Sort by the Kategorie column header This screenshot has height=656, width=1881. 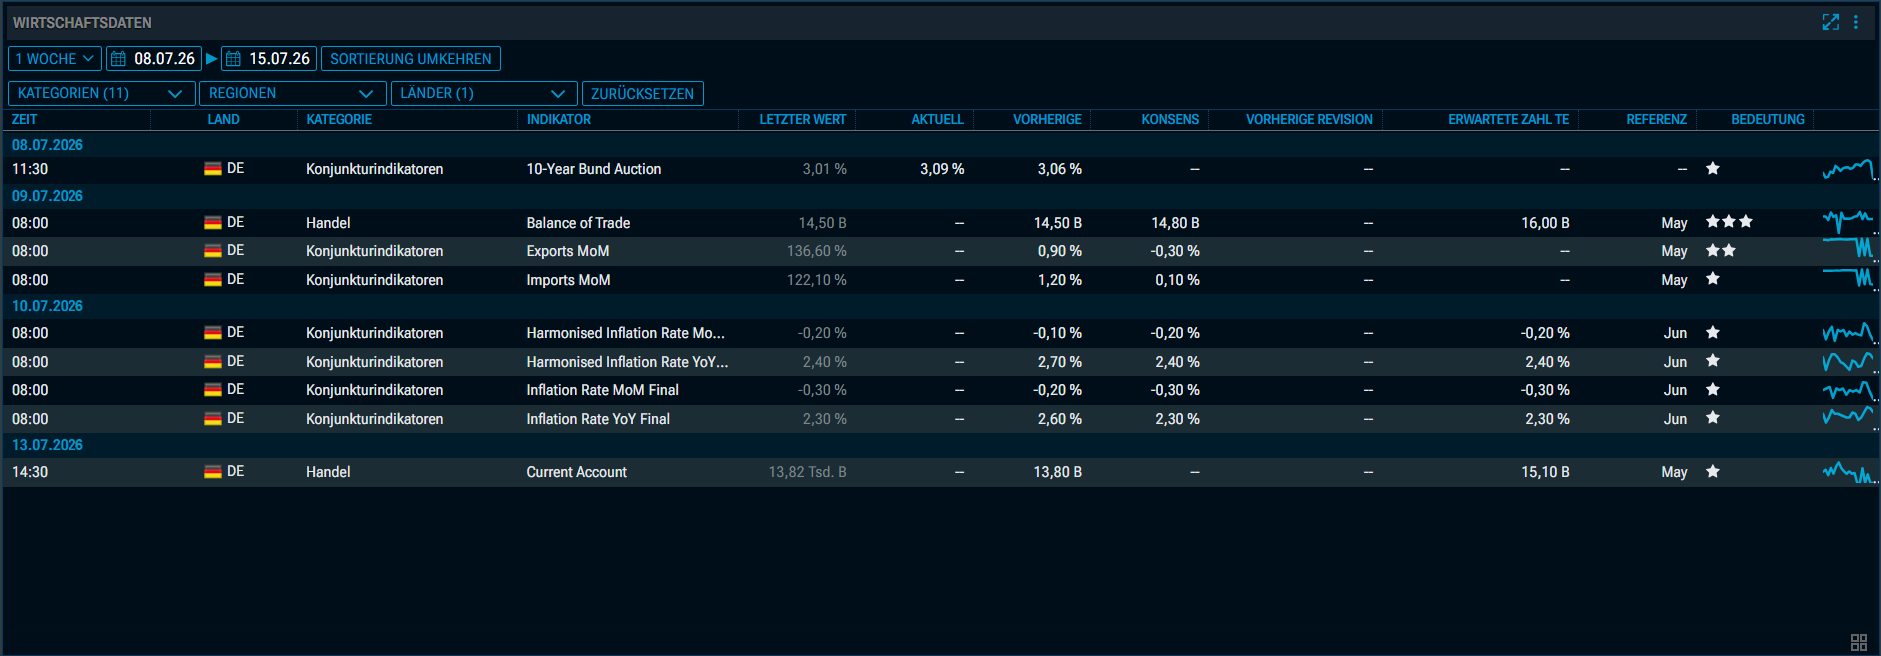[x=339, y=119]
